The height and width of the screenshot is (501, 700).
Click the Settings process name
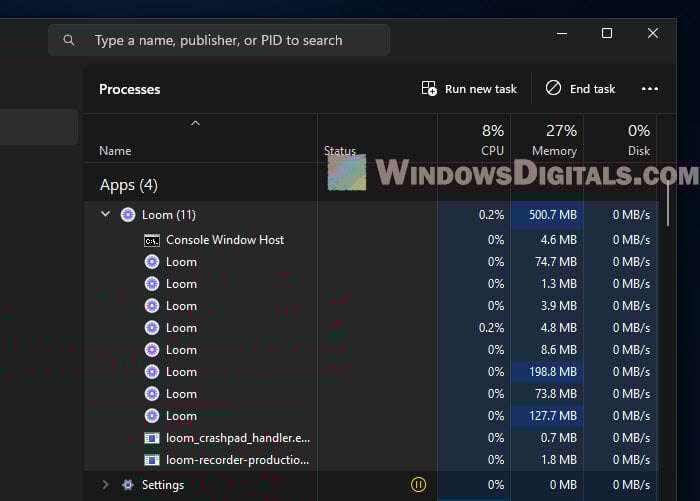[x=163, y=485]
